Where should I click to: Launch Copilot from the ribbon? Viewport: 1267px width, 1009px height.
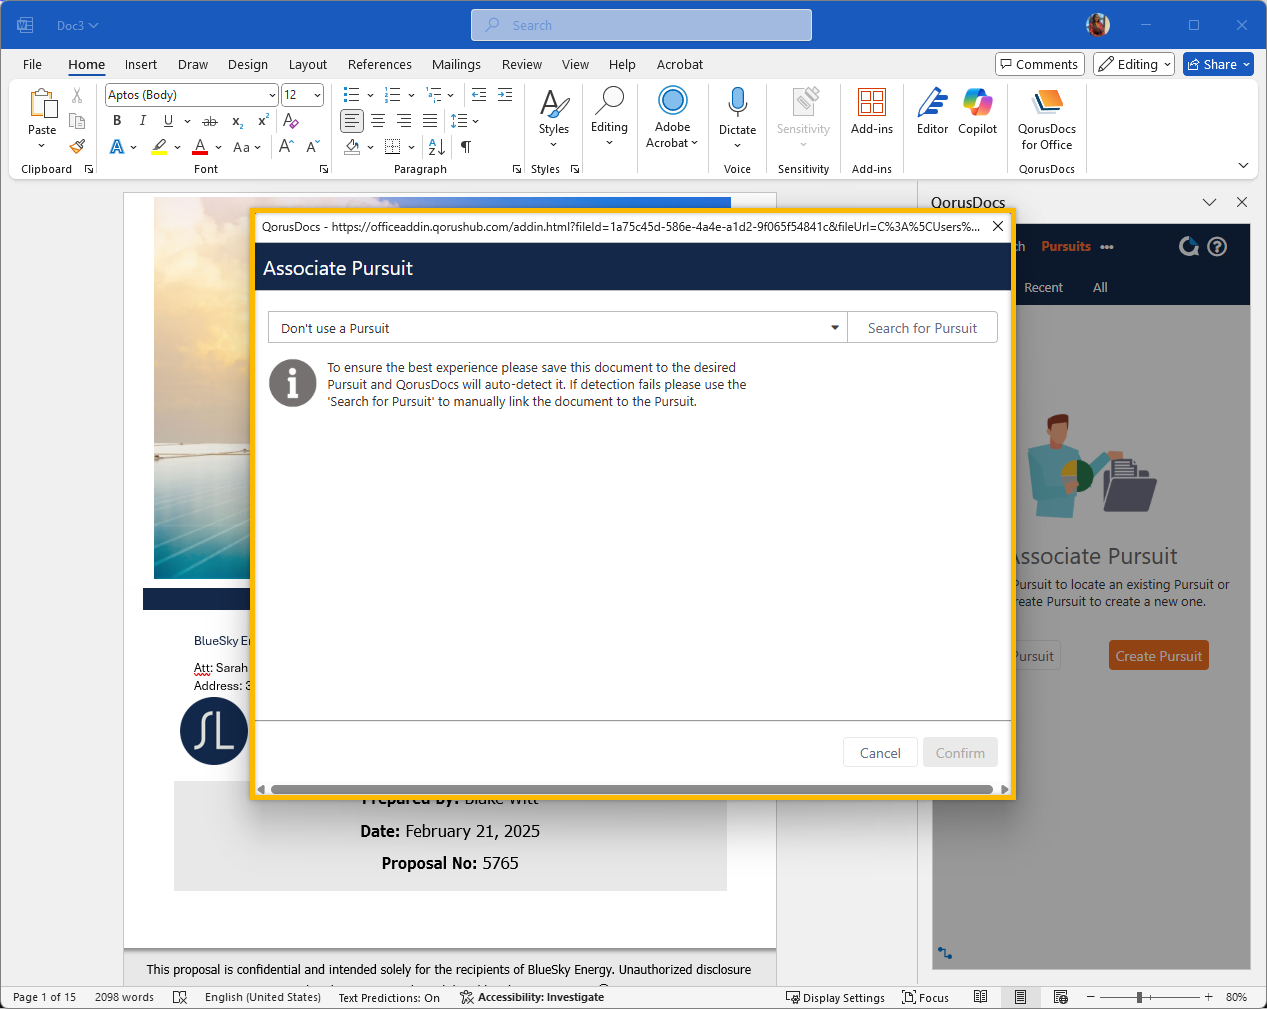coord(977,111)
